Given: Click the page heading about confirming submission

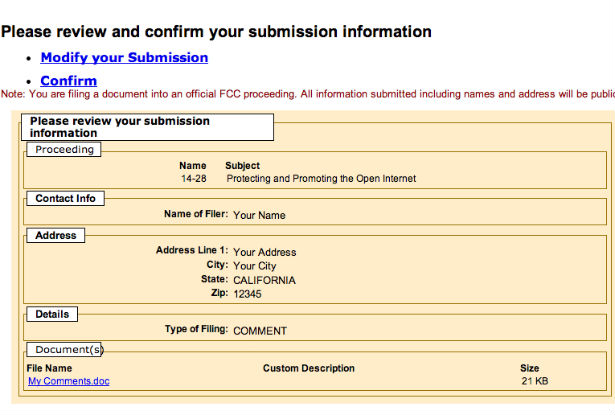Looking at the screenshot, I should click(216, 32).
